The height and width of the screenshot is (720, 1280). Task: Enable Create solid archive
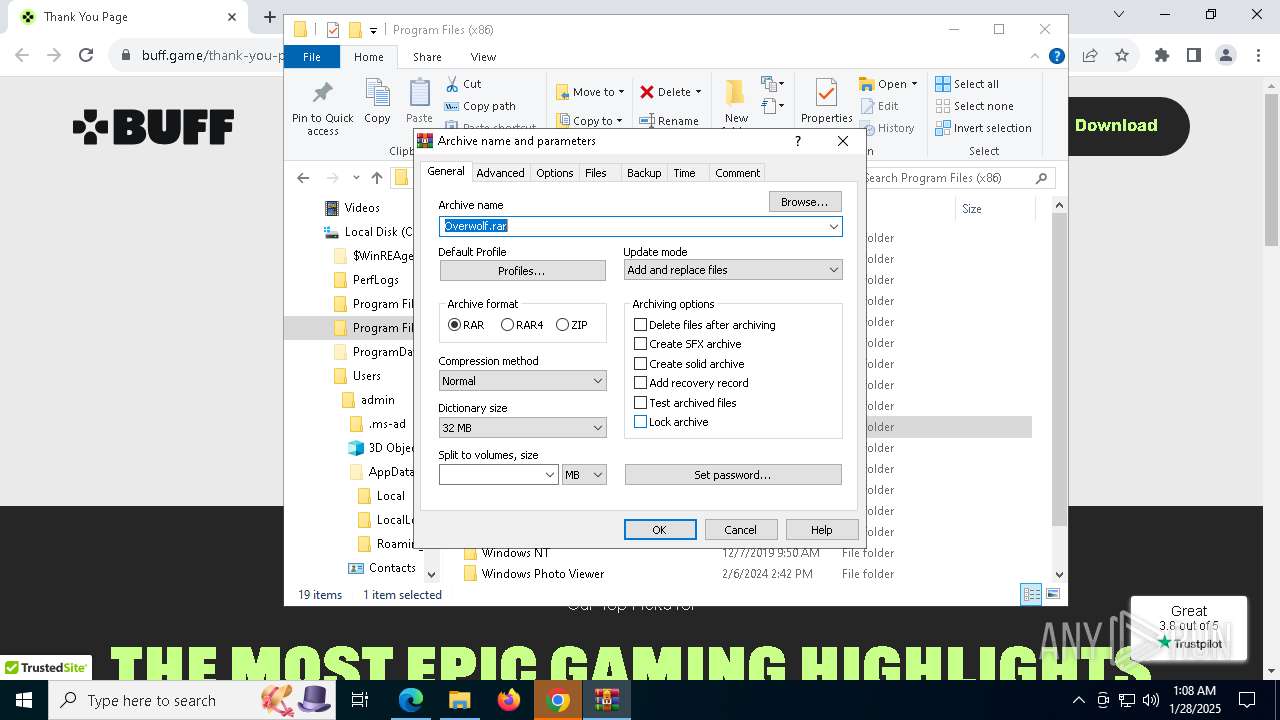pos(640,364)
